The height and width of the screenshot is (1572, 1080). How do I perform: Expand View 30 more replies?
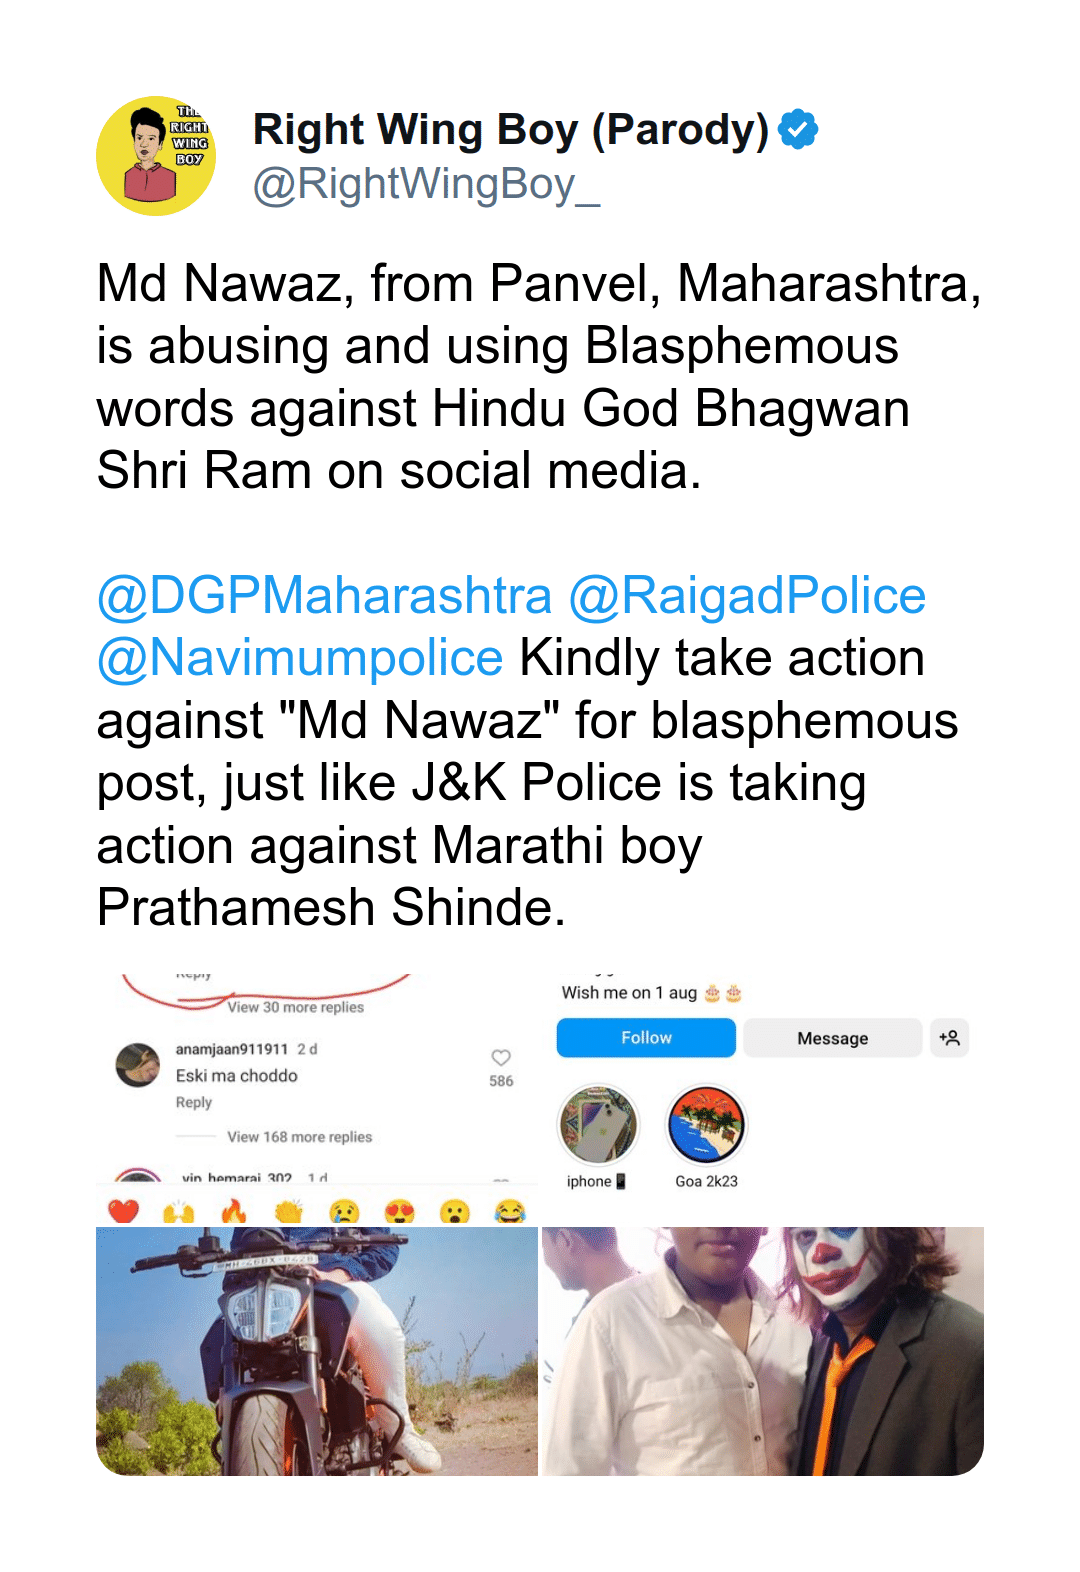(295, 1007)
